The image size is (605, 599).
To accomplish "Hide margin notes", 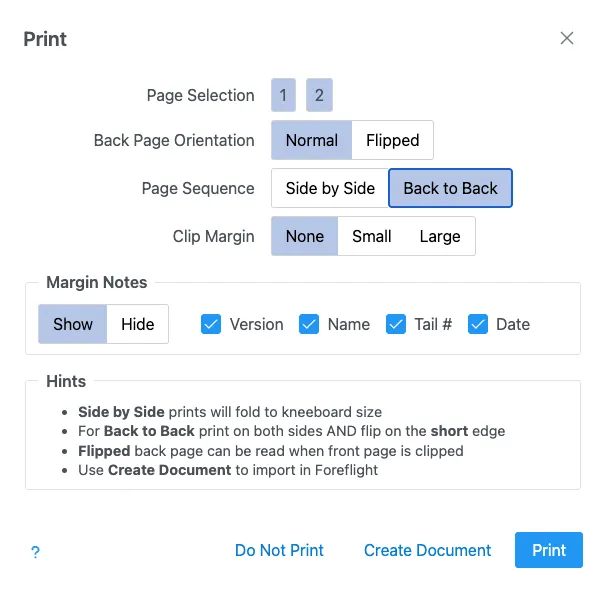I will click(x=138, y=324).
